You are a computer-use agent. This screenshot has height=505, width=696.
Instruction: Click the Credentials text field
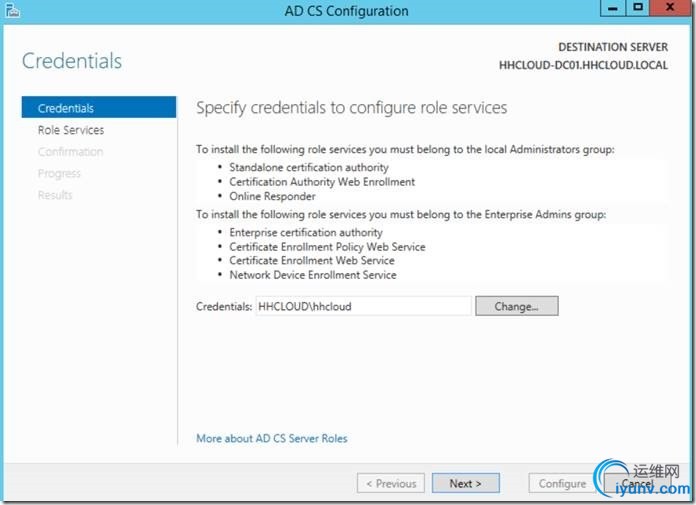363,306
